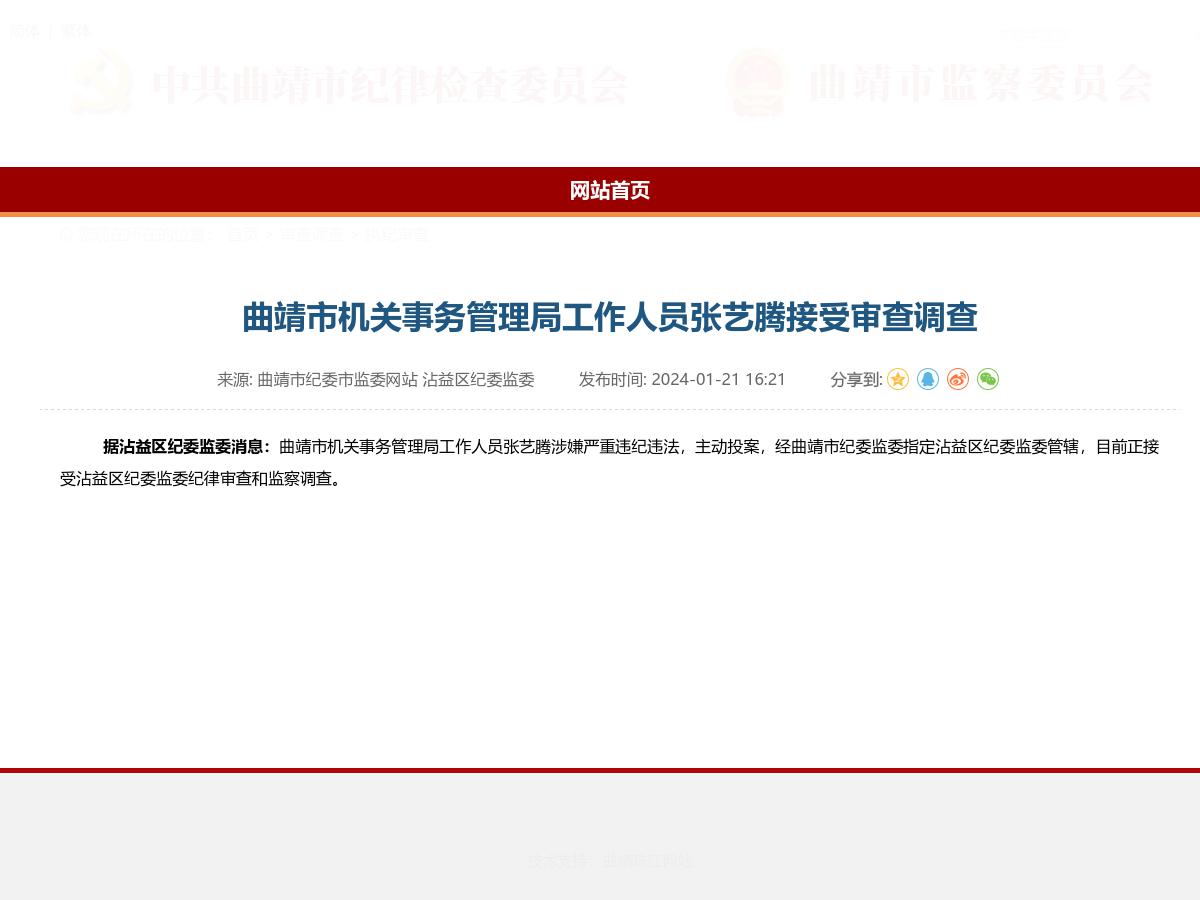
Task: Select the publish time 2024-01-21 16:21
Action: coord(719,379)
